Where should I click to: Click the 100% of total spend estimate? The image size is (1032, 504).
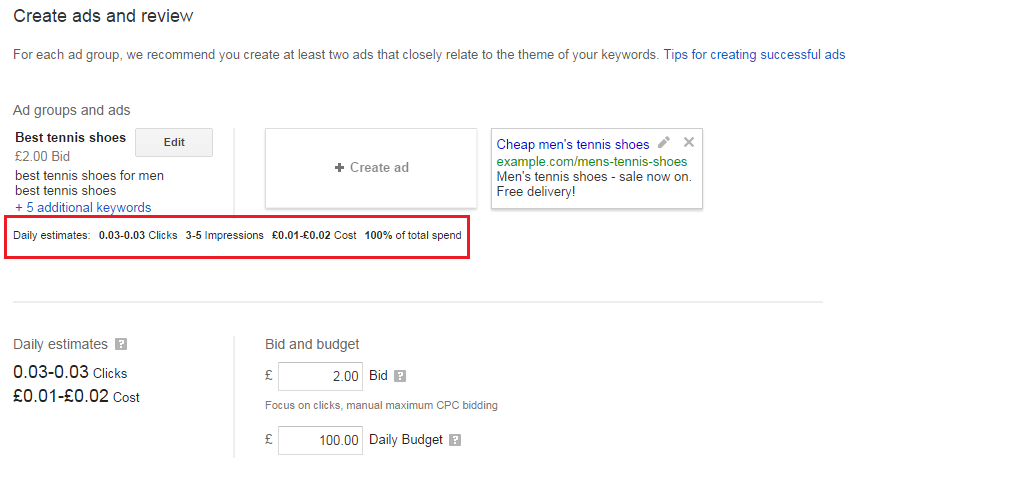coord(413,236)
